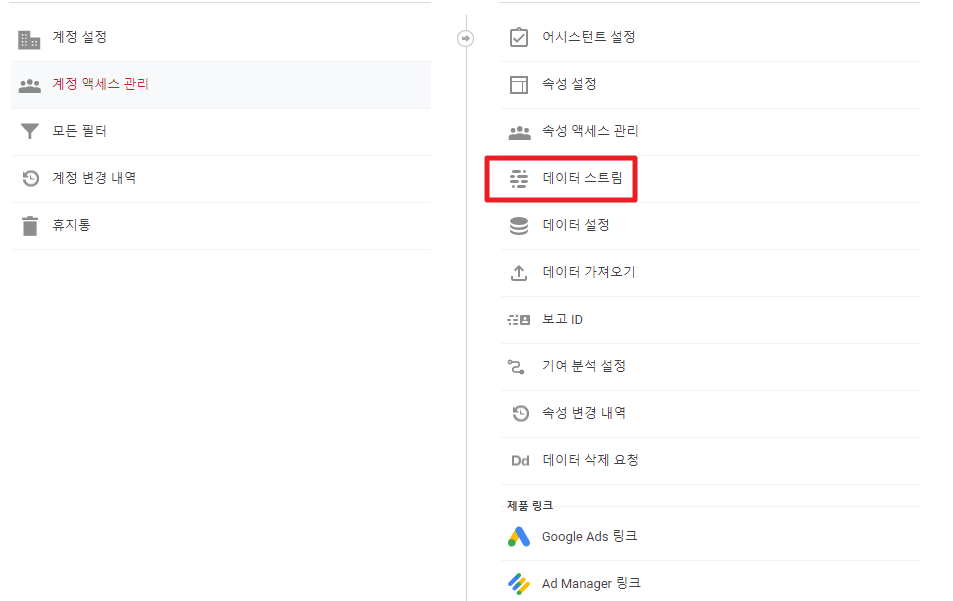Click the Google Ads colored triangle icon

coord(519,535)
